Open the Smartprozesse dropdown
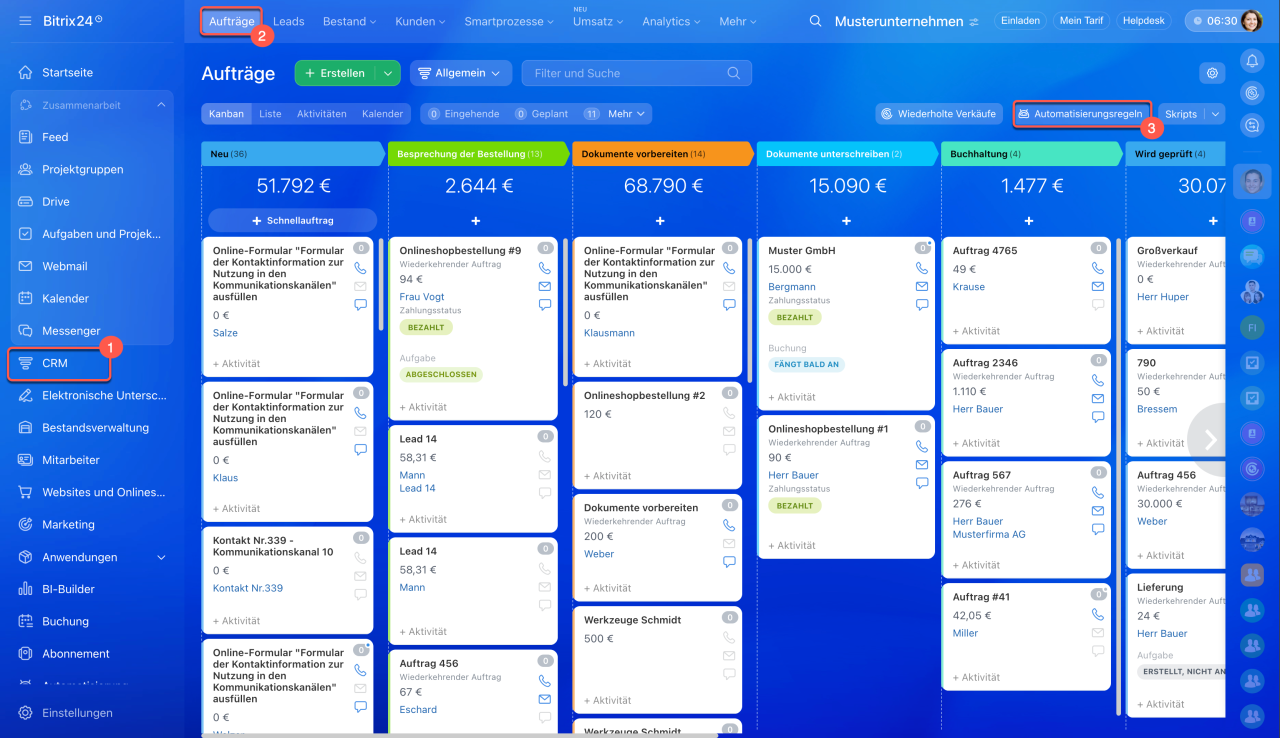 point(509,21)
